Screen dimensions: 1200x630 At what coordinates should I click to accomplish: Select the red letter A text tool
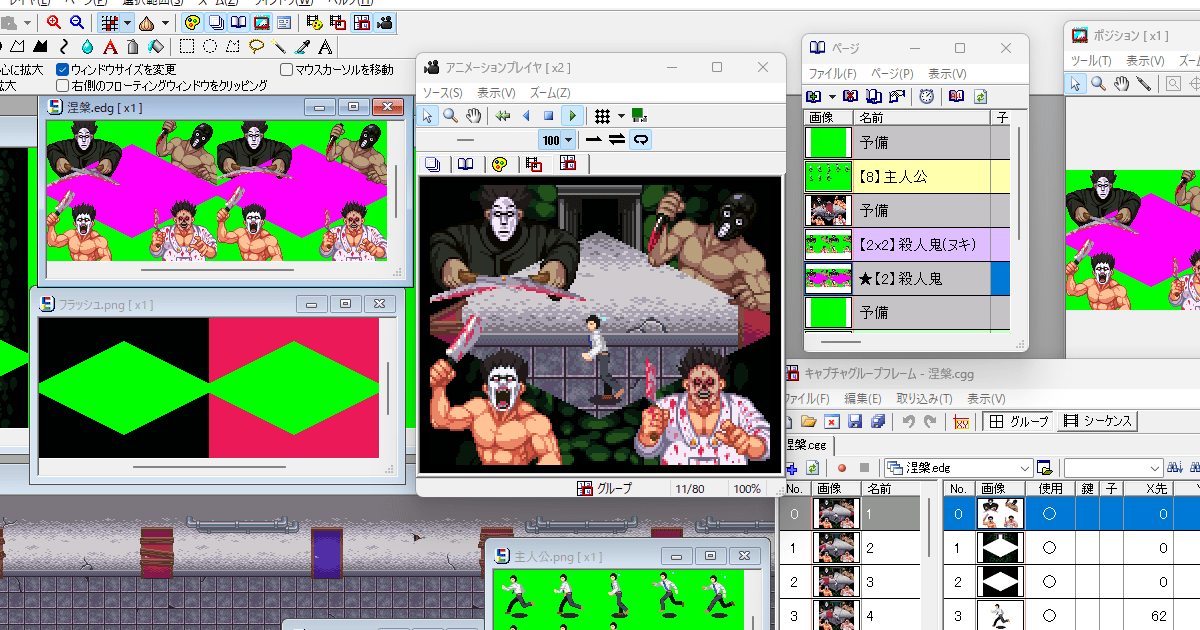pyautogui.click(x=110, y=46)
